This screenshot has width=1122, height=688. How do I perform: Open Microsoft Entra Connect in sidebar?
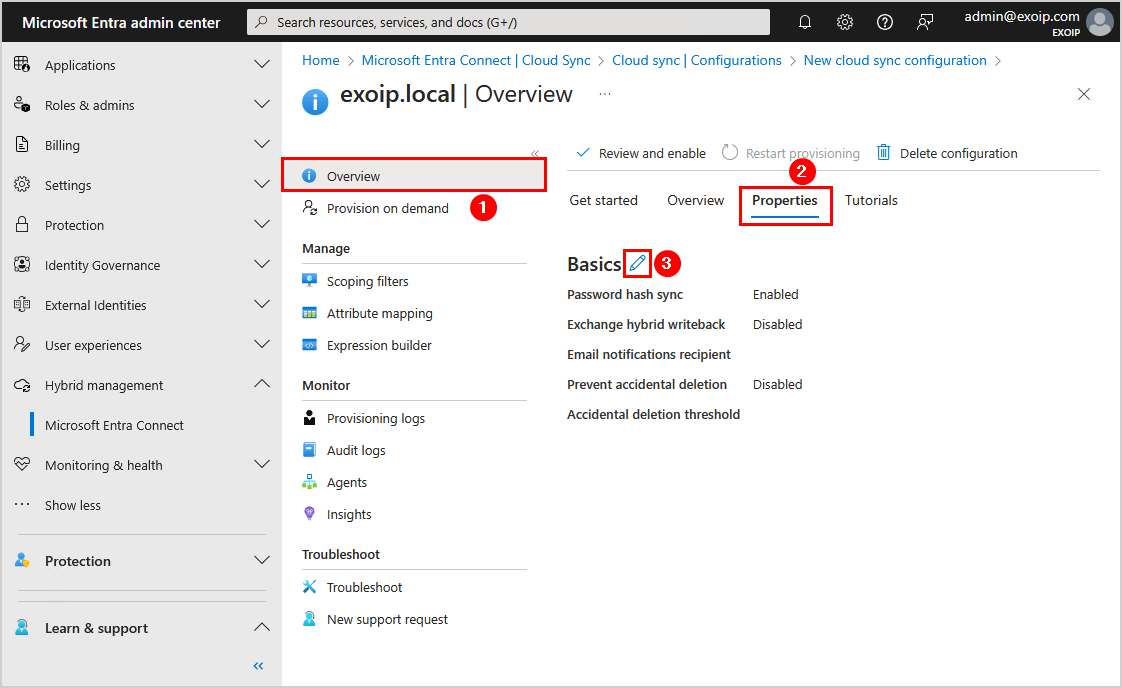pyautogui.click(x=114, y=425)
